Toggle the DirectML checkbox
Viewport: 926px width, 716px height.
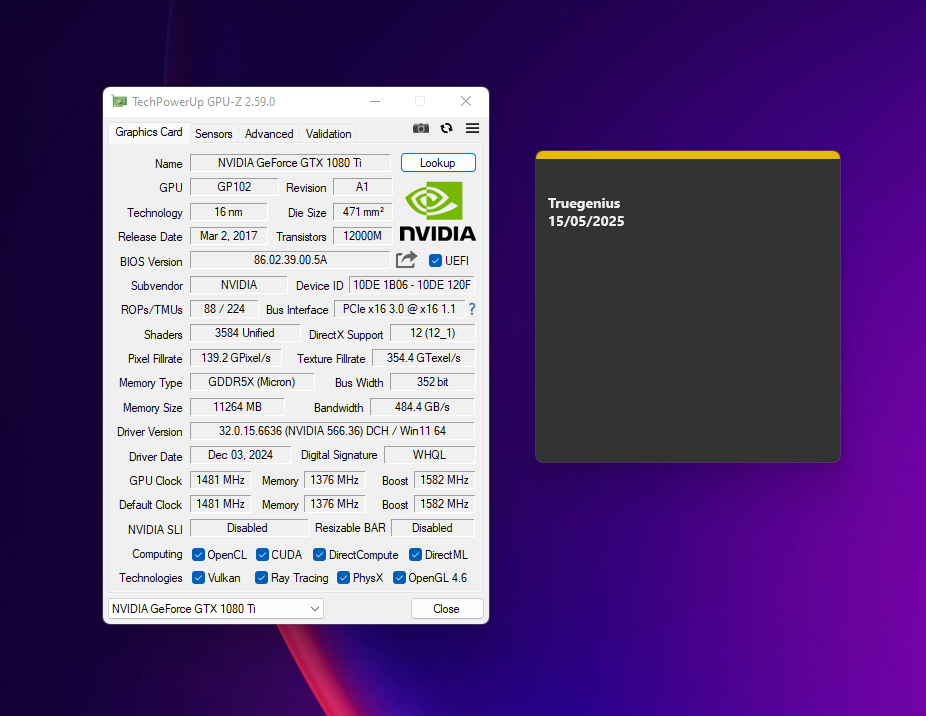pyautogui.click(x=415, y=555)
